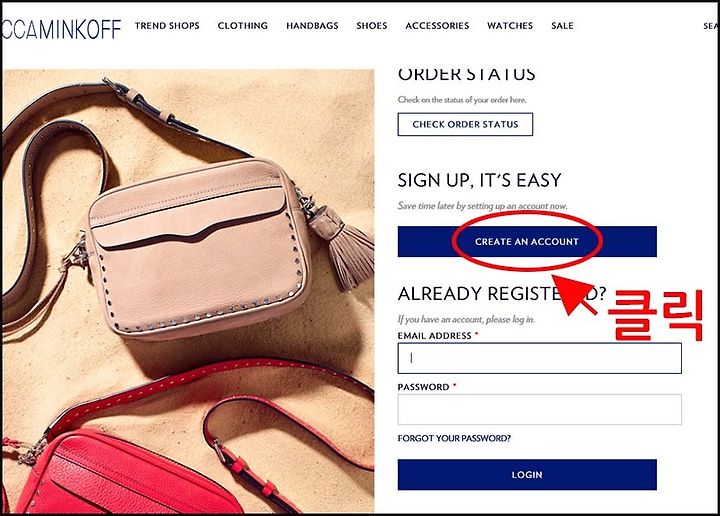Image resolution: width=720 pixels, height=516 pixels.
Task: Select the Watches navigation item
Action: pyautogui.click(x=510, y=26)
